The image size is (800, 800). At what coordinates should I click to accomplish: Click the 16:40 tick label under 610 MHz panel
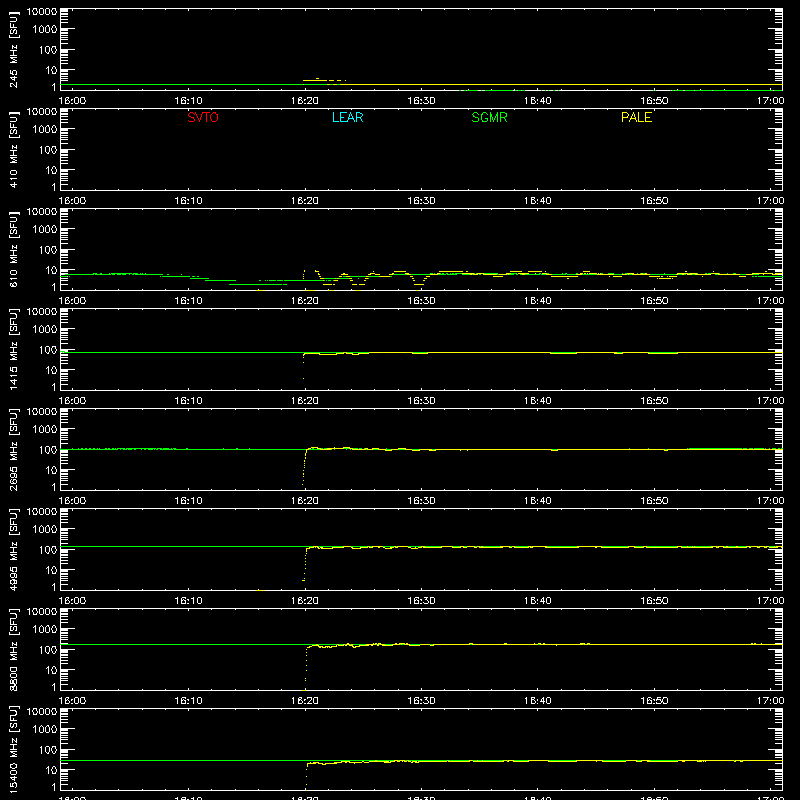[x=537, y=301]
